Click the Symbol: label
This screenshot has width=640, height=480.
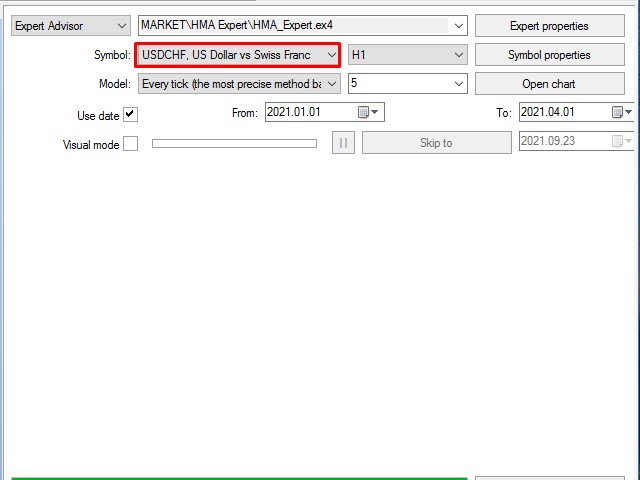[x=112, y=55]
